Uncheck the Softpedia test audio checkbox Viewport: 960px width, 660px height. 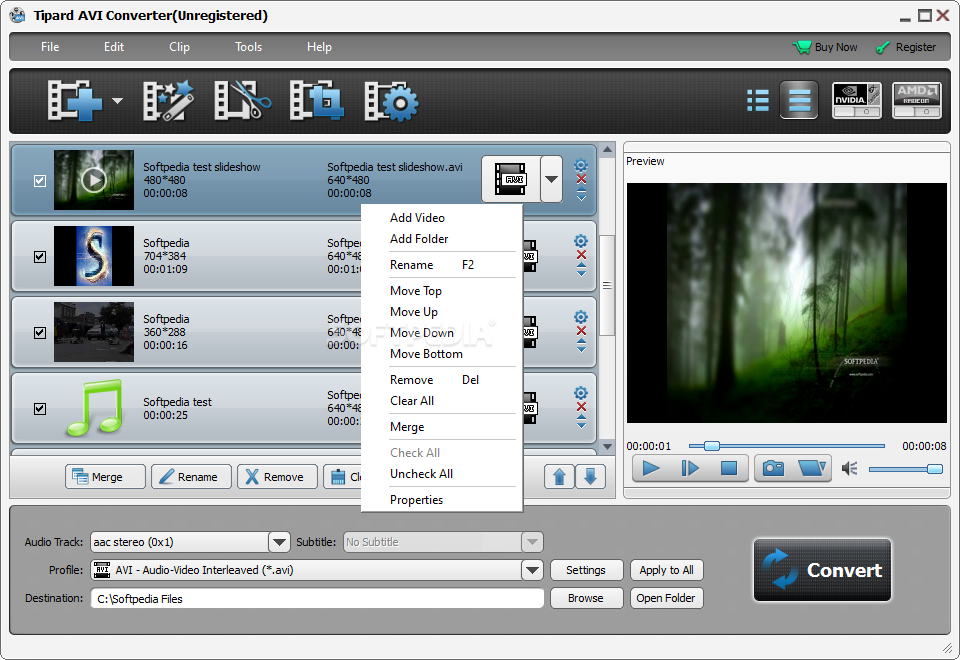tap(40, 408)
